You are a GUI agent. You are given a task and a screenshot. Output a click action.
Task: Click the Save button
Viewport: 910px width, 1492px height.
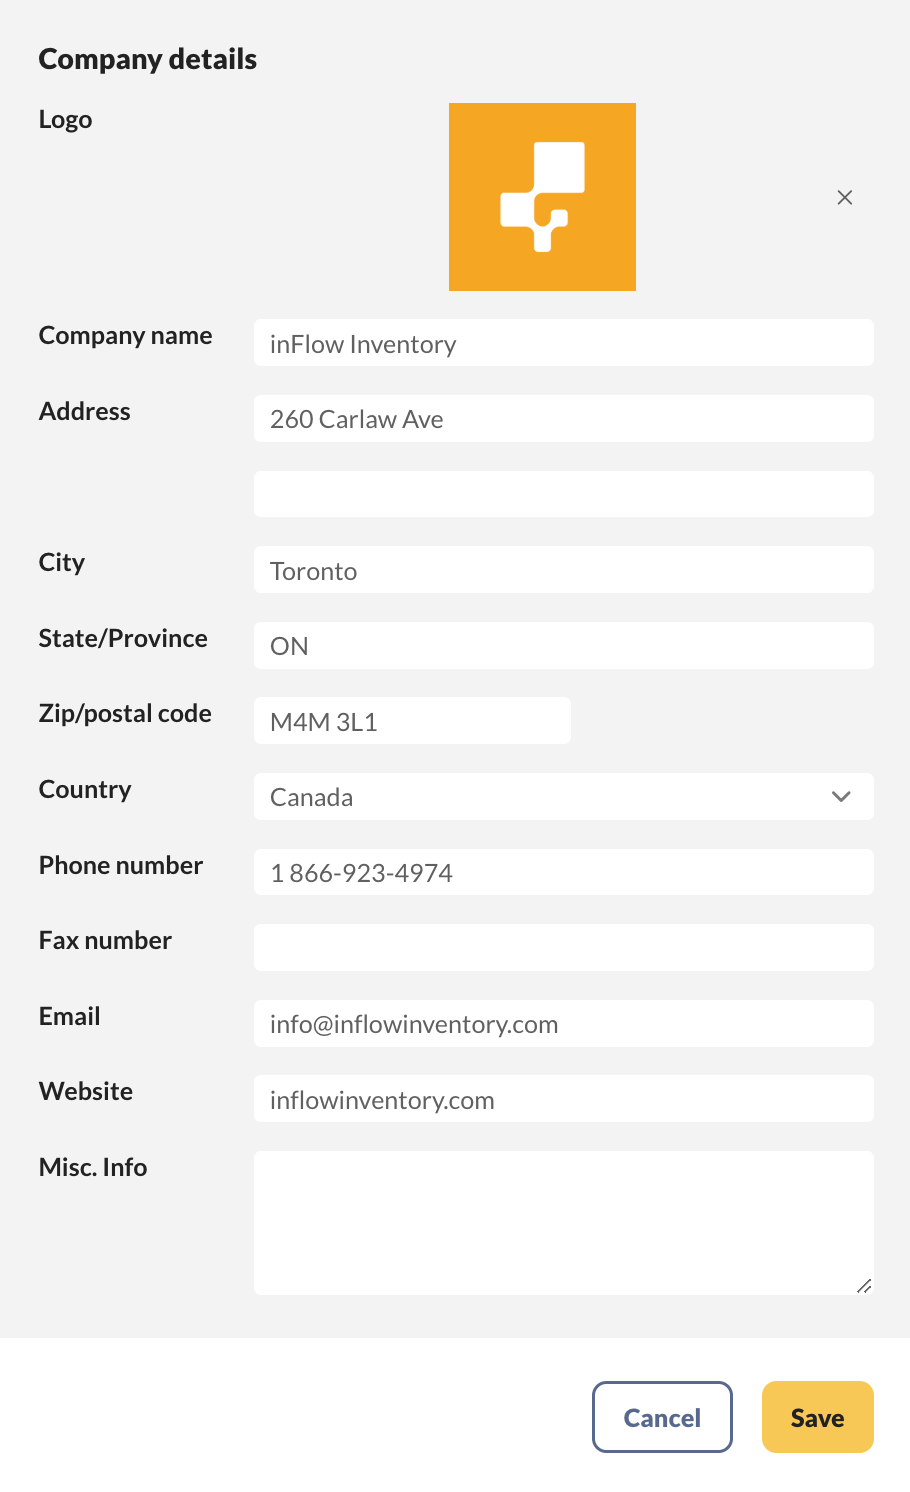click(x=817, y=1417)
